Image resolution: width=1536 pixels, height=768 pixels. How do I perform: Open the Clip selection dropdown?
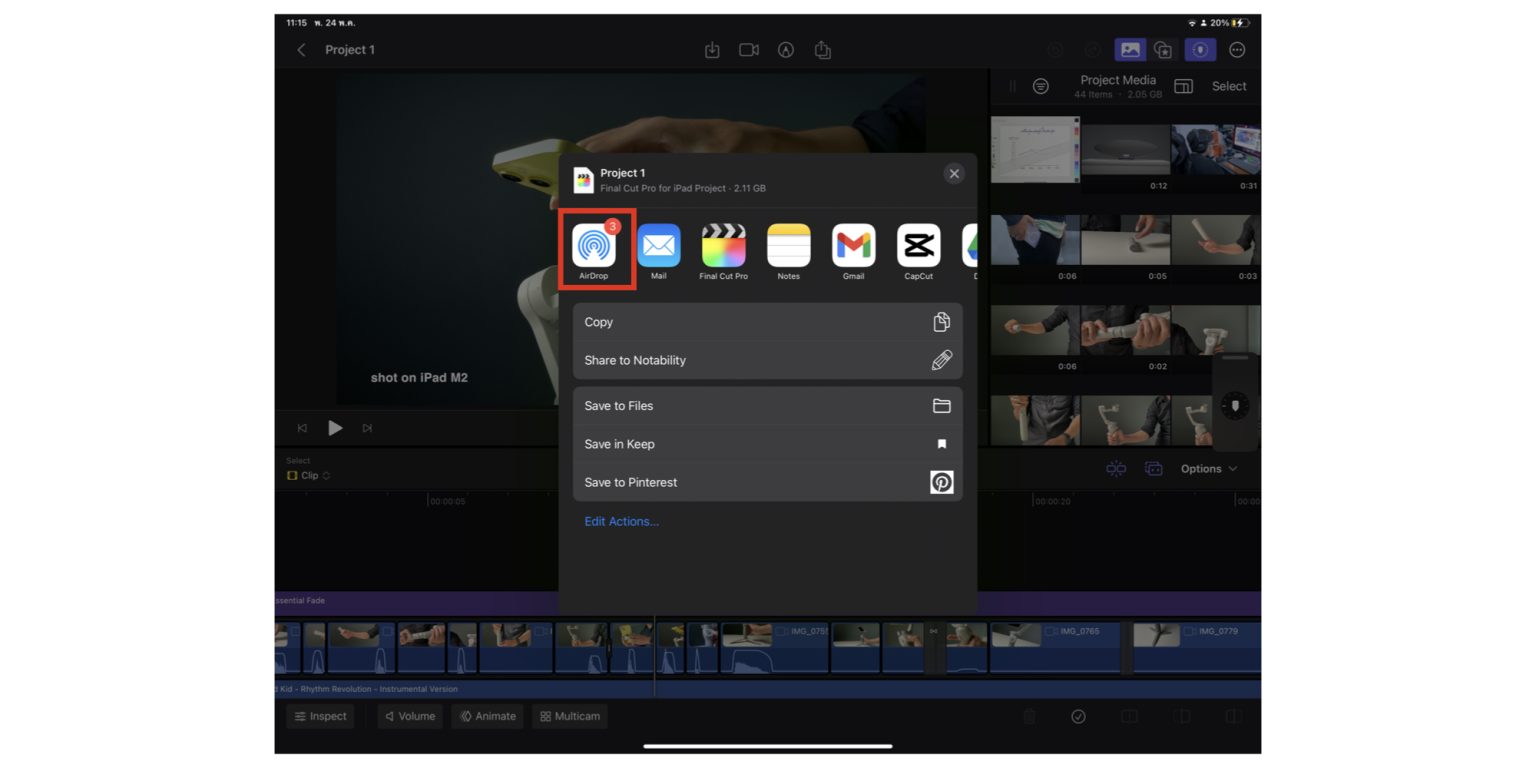tap(308, 475)
